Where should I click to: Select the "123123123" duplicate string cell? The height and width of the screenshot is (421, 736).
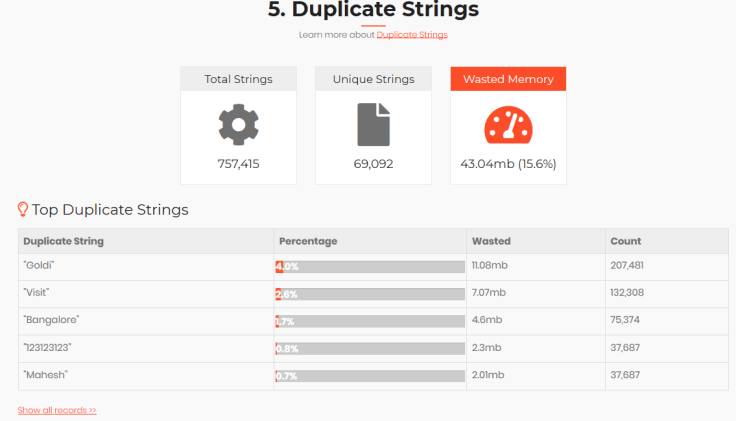(146, 348)
